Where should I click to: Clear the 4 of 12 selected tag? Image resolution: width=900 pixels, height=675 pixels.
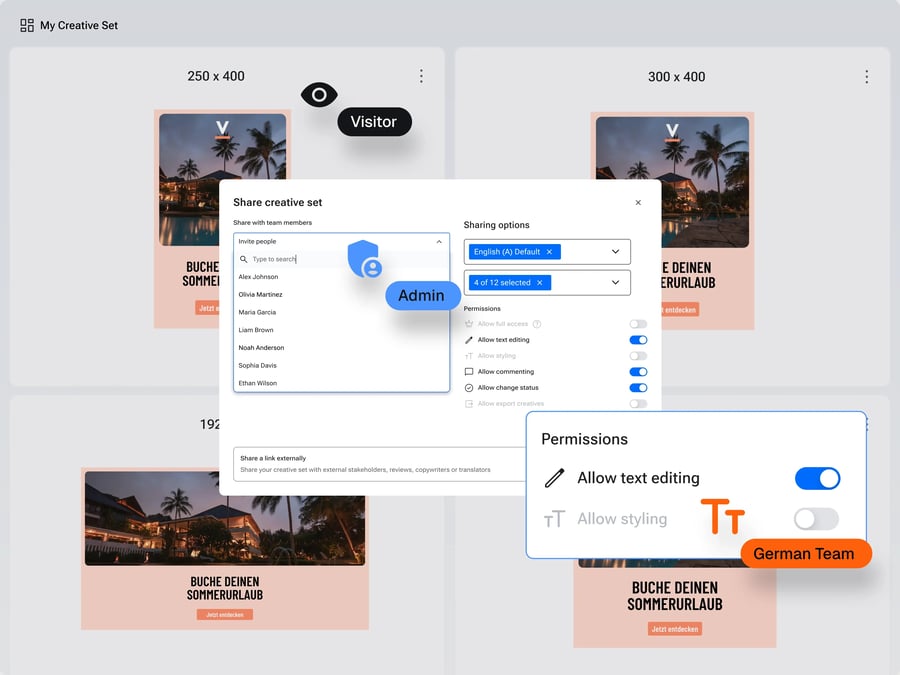[x=540, y=283]
